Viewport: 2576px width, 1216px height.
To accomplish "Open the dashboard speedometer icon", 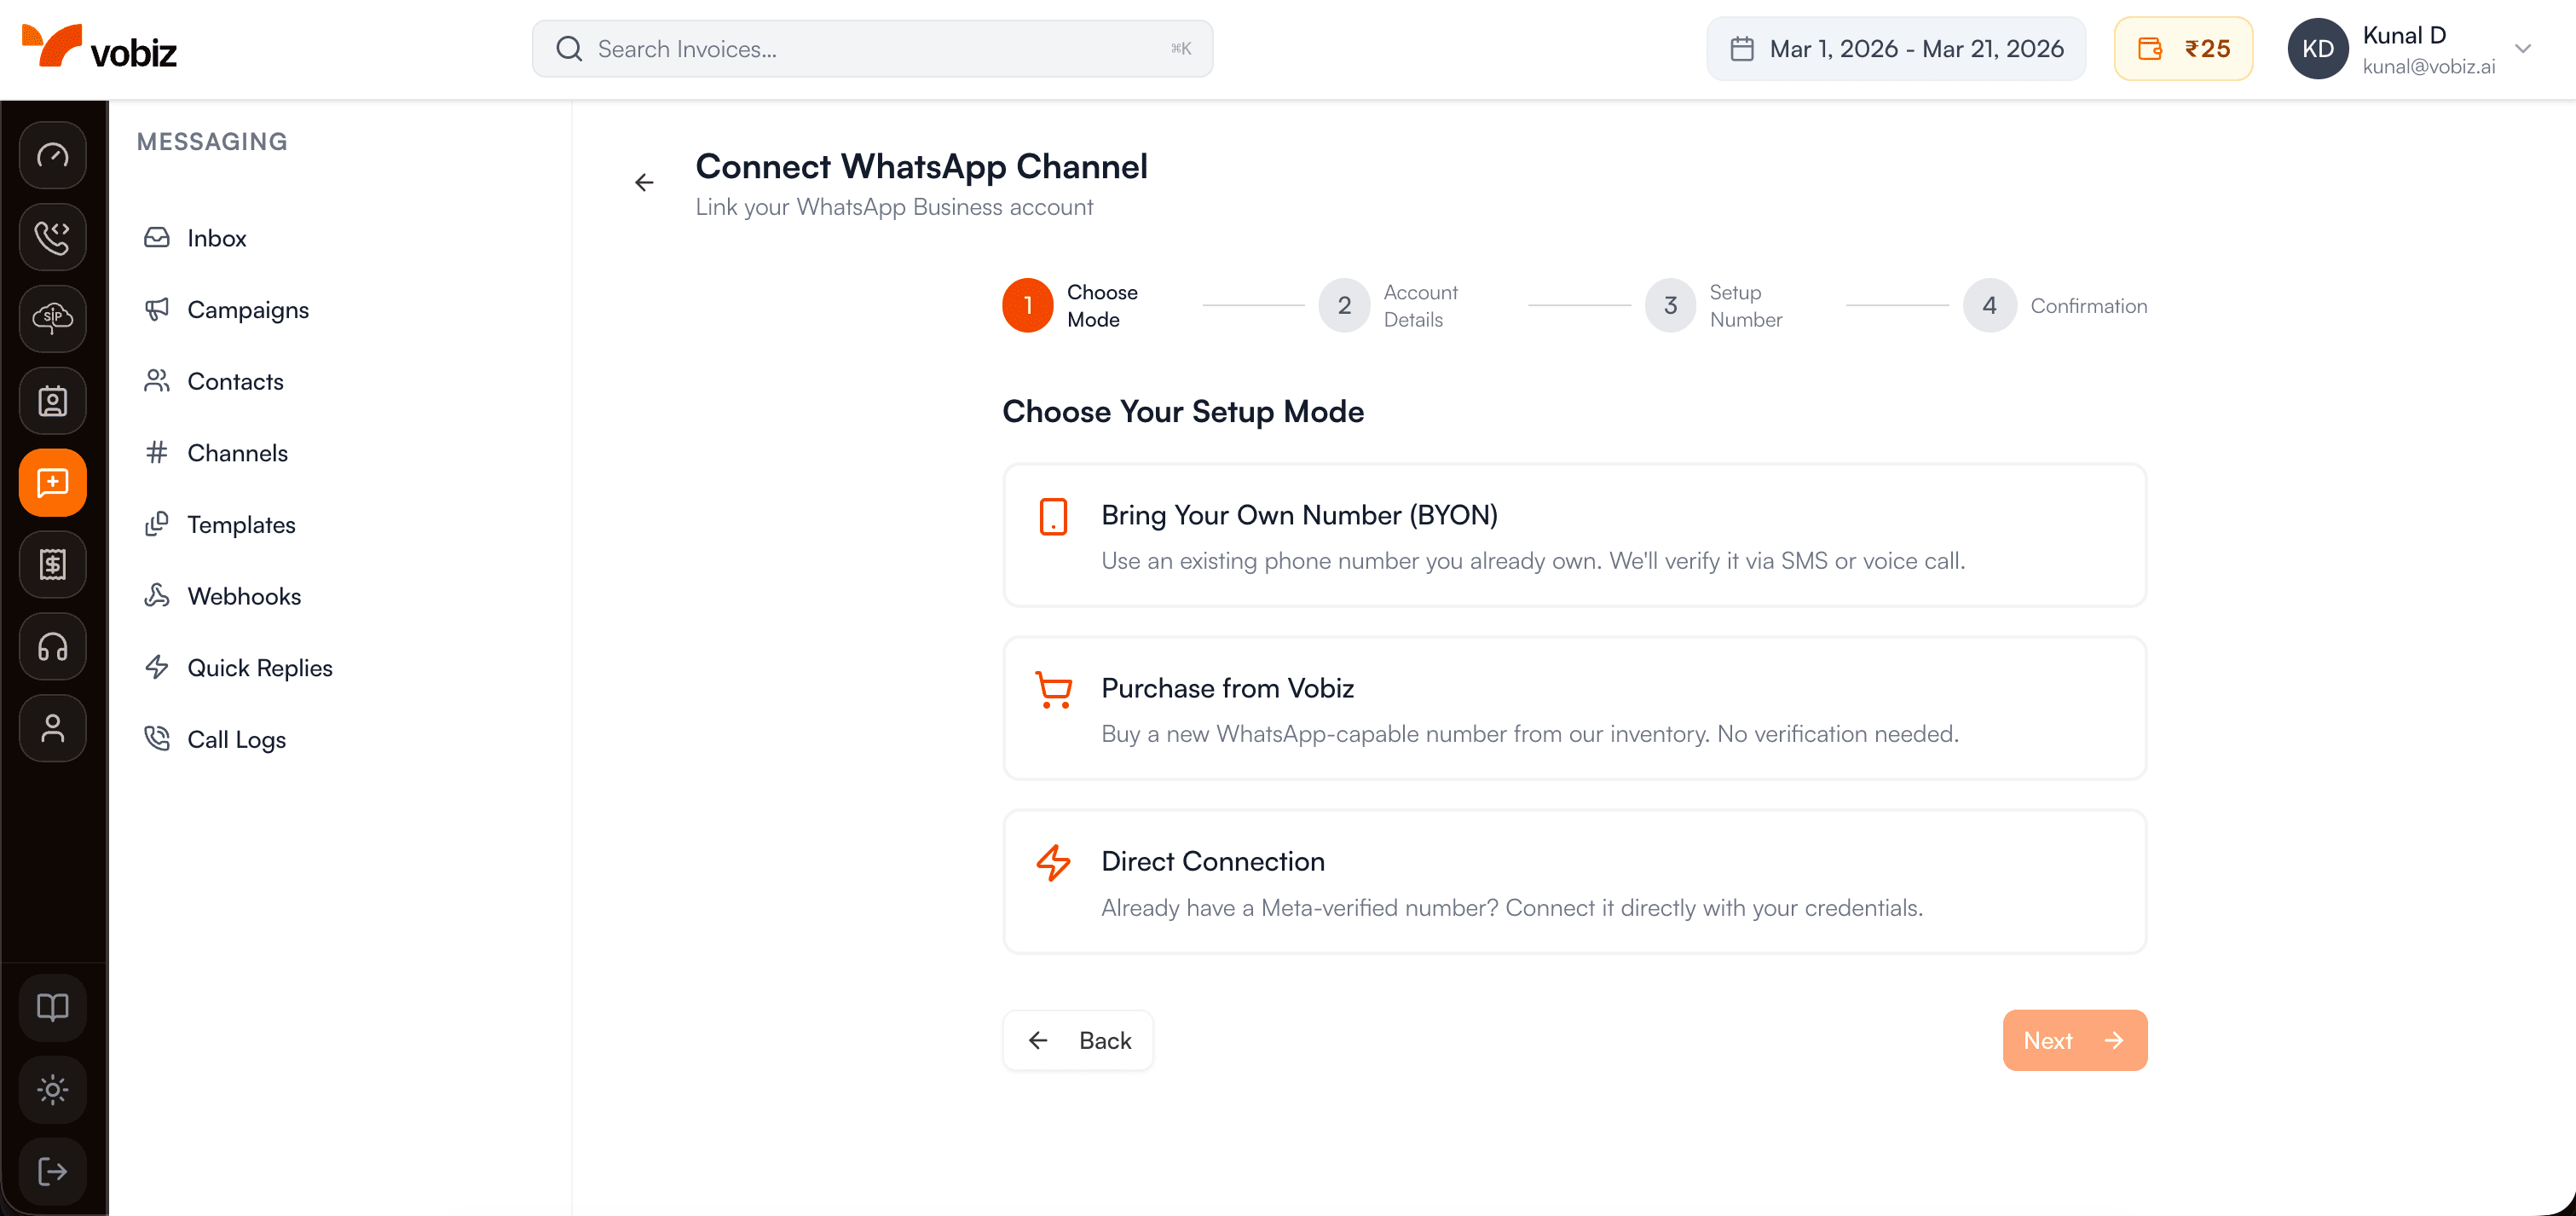I will (52, 155).
